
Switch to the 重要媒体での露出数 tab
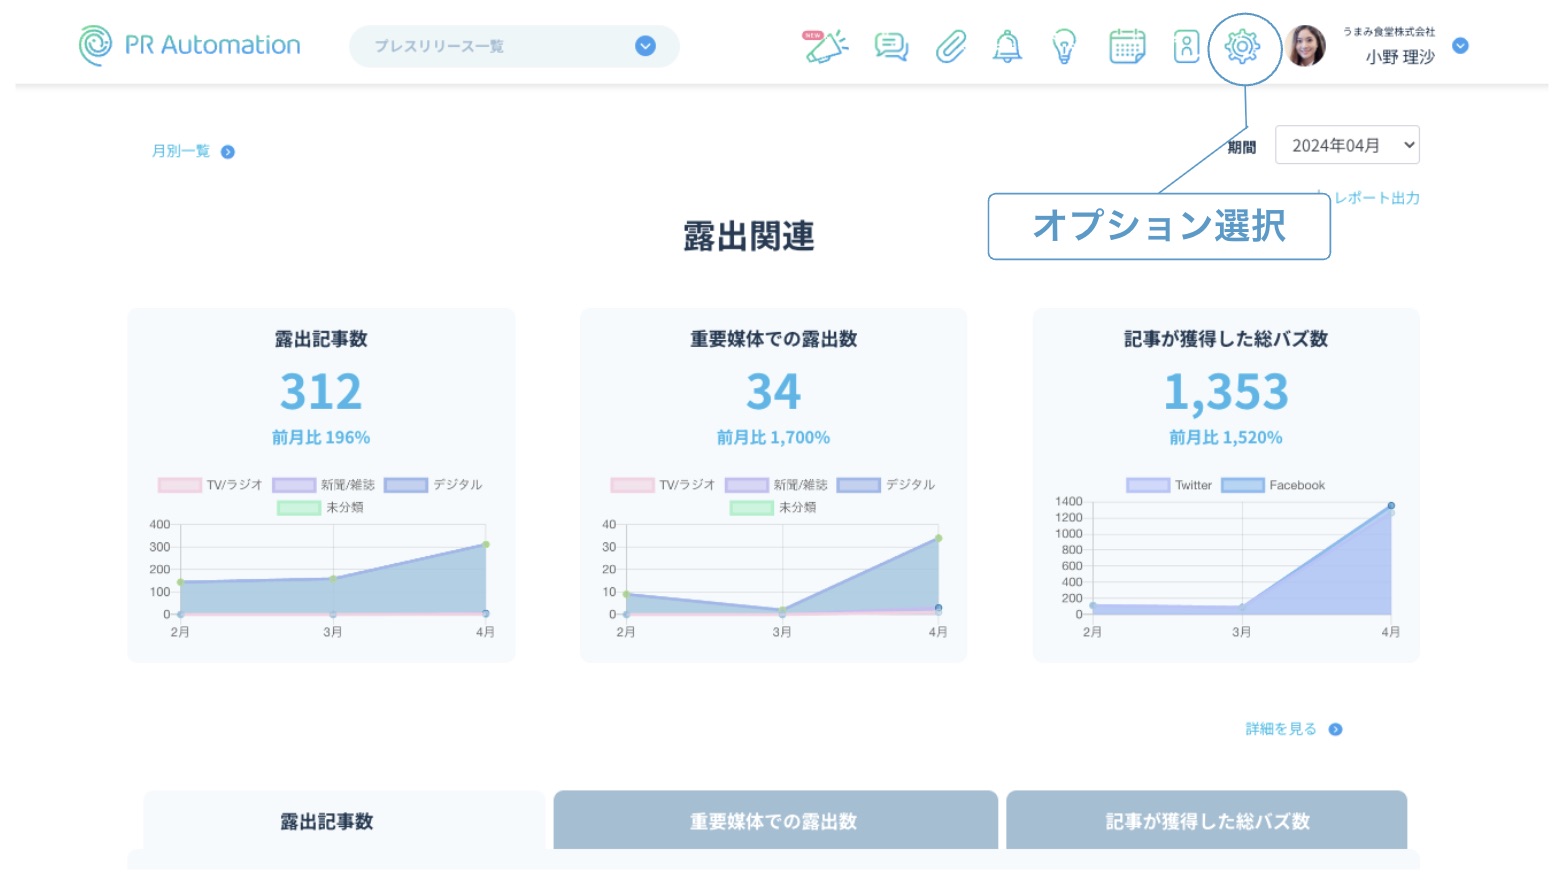coord(774,821)
